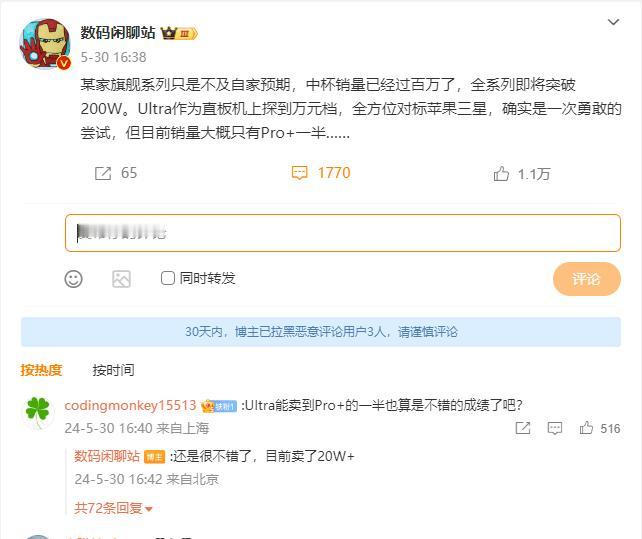Expand the post options chevron at top right
The width and height of the screenshot is (642, 539).
613,22
